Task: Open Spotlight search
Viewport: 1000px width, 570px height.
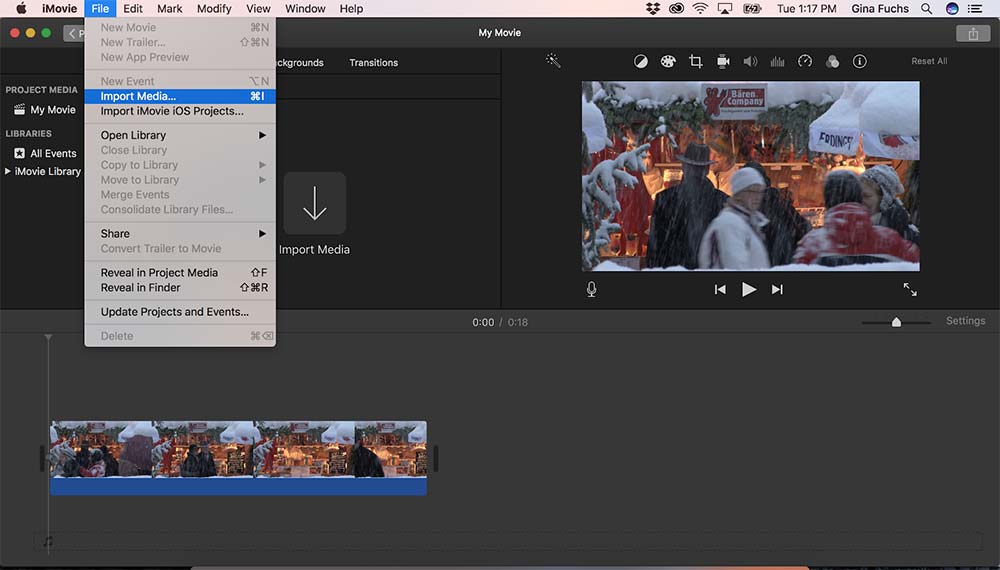Action: 927,8
